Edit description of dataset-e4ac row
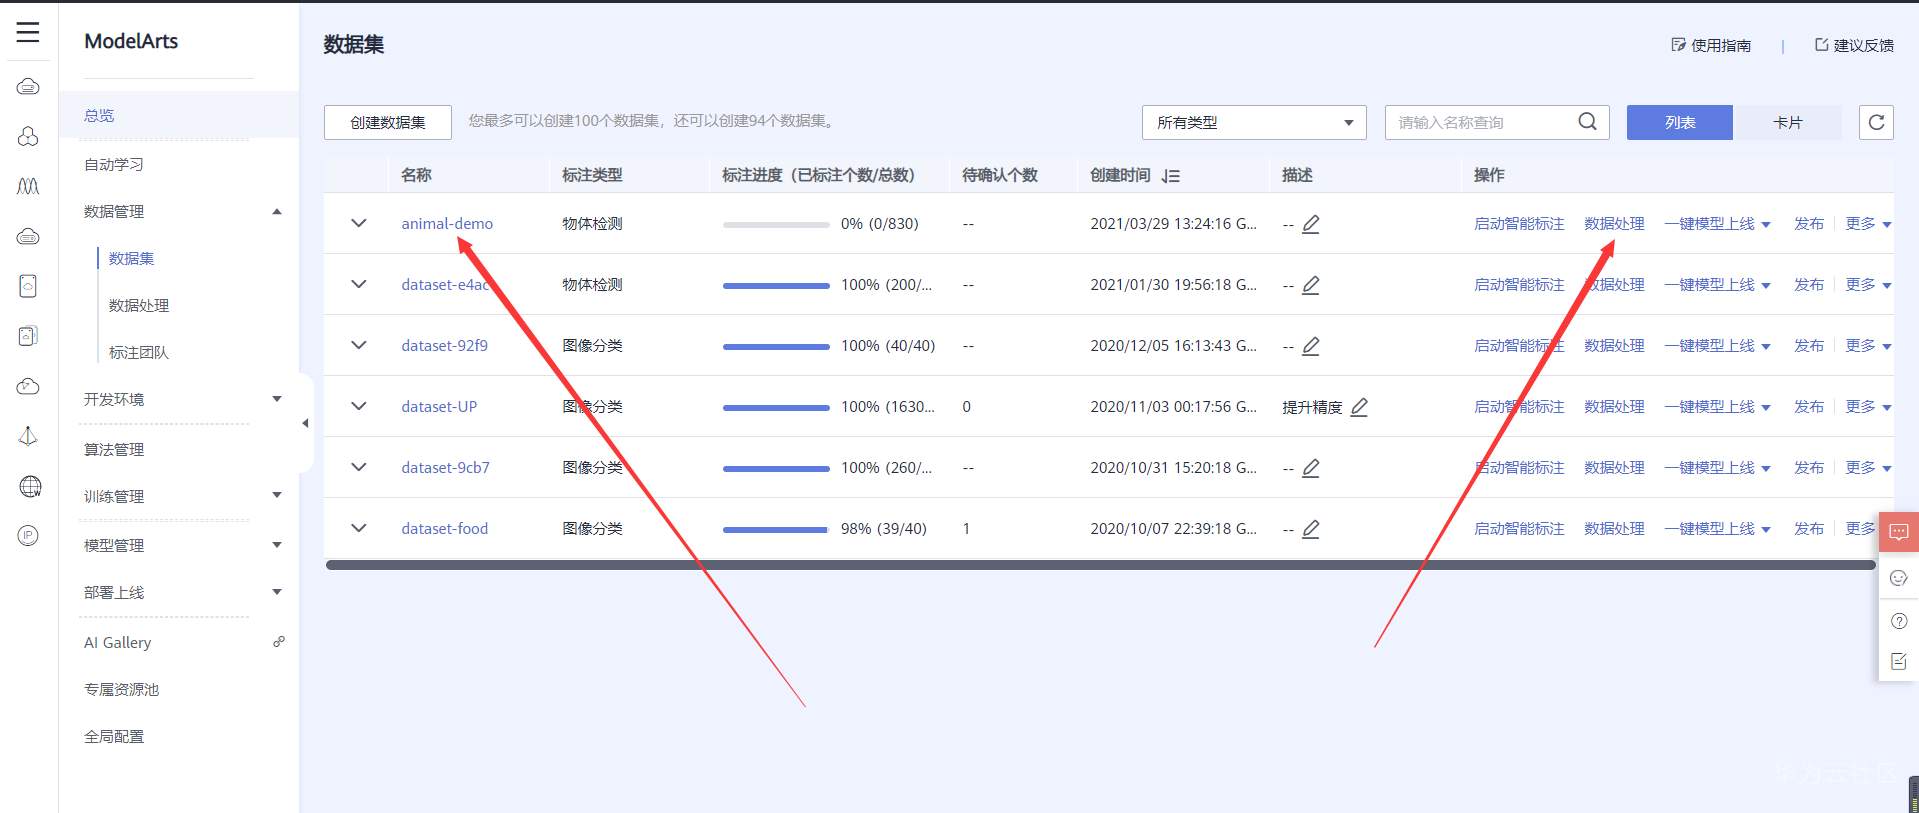Viewport: 1919px width, 813px height. click(1311, 285)
